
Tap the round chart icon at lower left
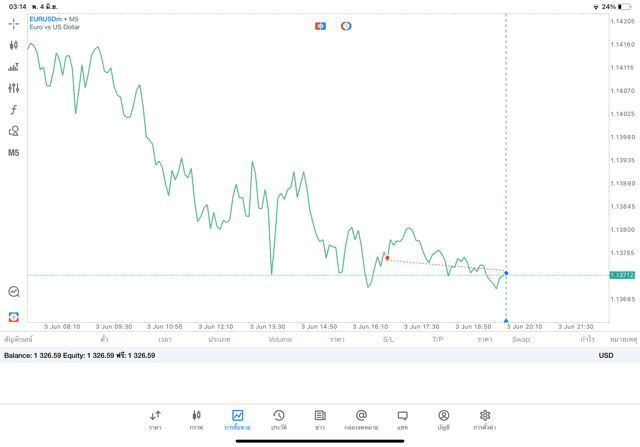tap(13, 292)
